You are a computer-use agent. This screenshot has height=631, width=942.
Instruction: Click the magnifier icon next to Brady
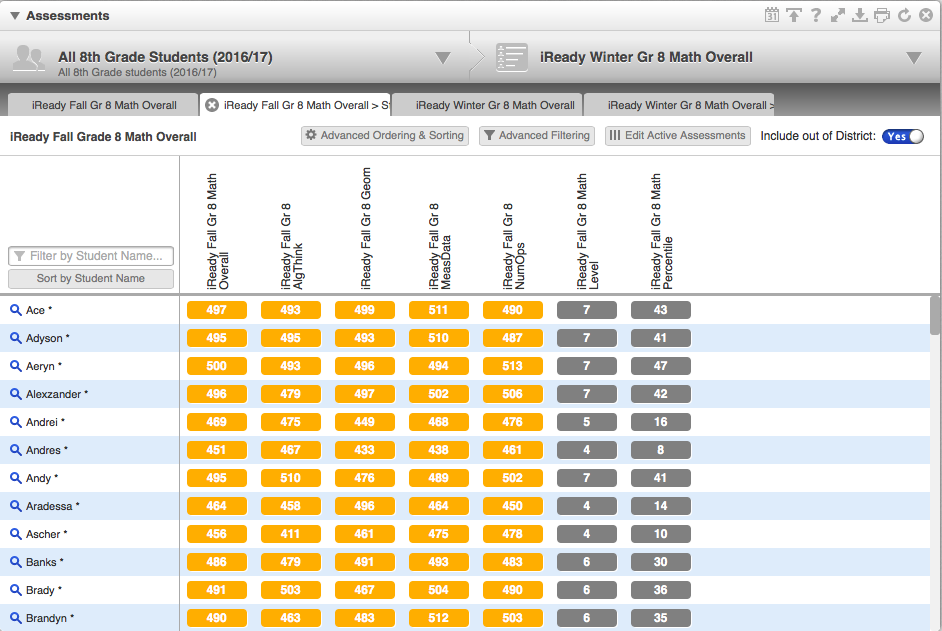[16, 590]
